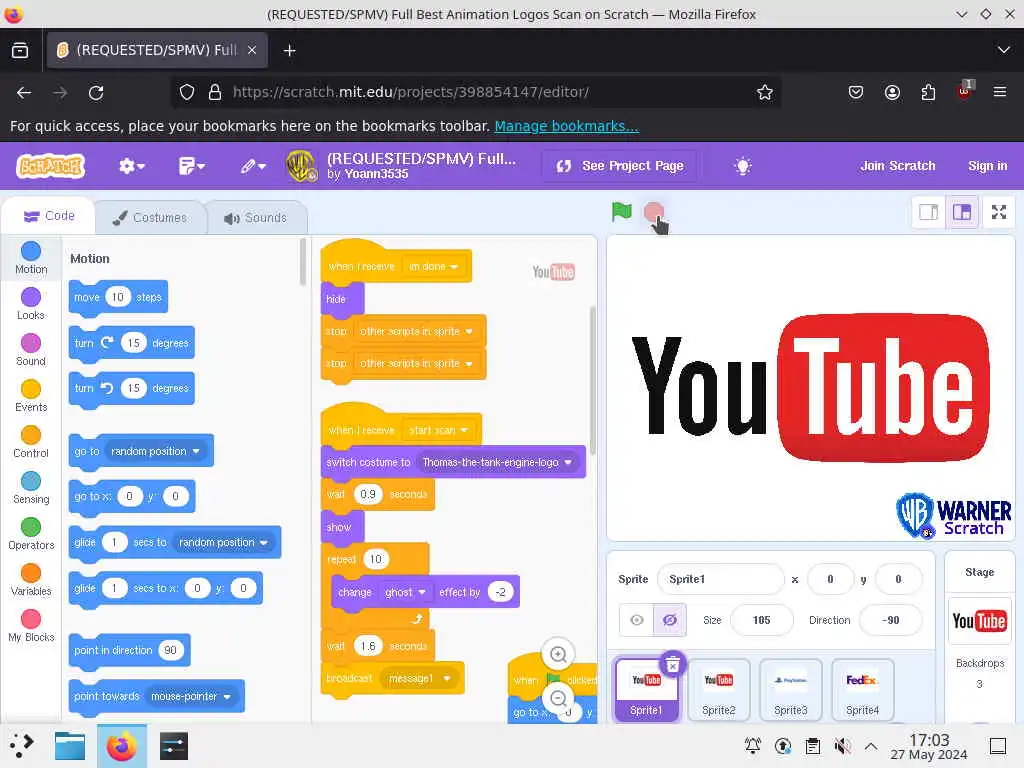
Task: Switch to large stage layout
Action: (x=962, y=212)
